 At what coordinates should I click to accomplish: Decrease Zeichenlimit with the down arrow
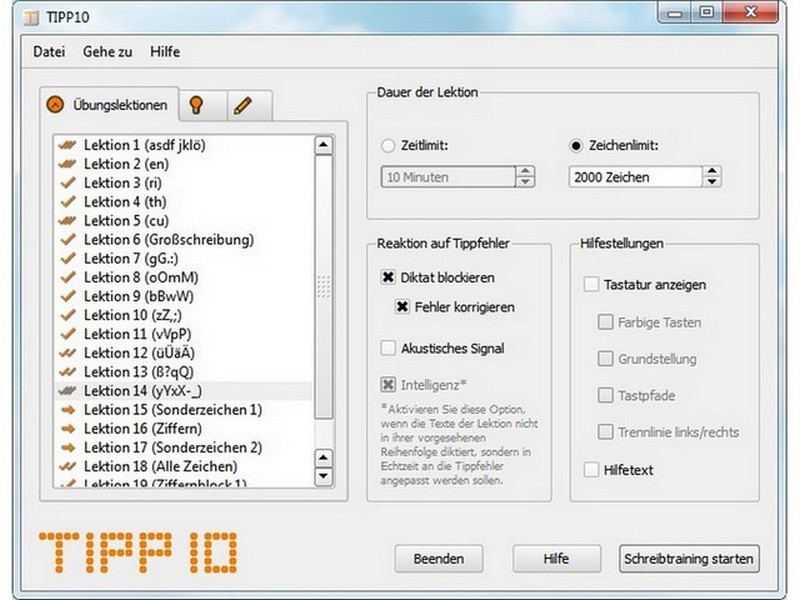(712, 182)
